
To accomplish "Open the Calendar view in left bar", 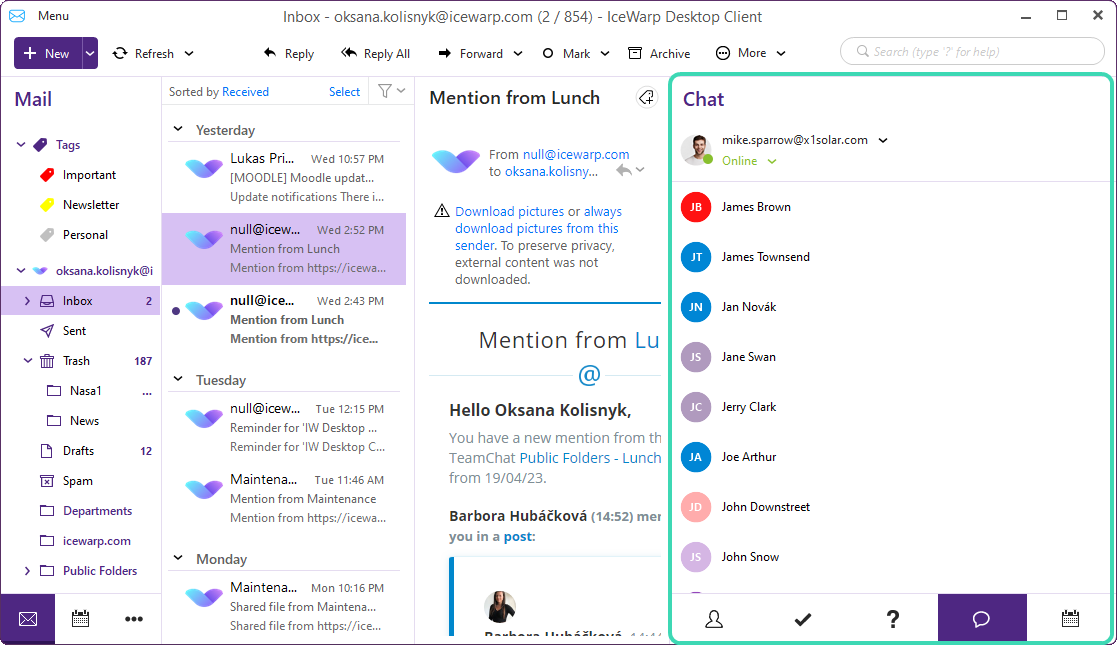I will tap(81, 619).
